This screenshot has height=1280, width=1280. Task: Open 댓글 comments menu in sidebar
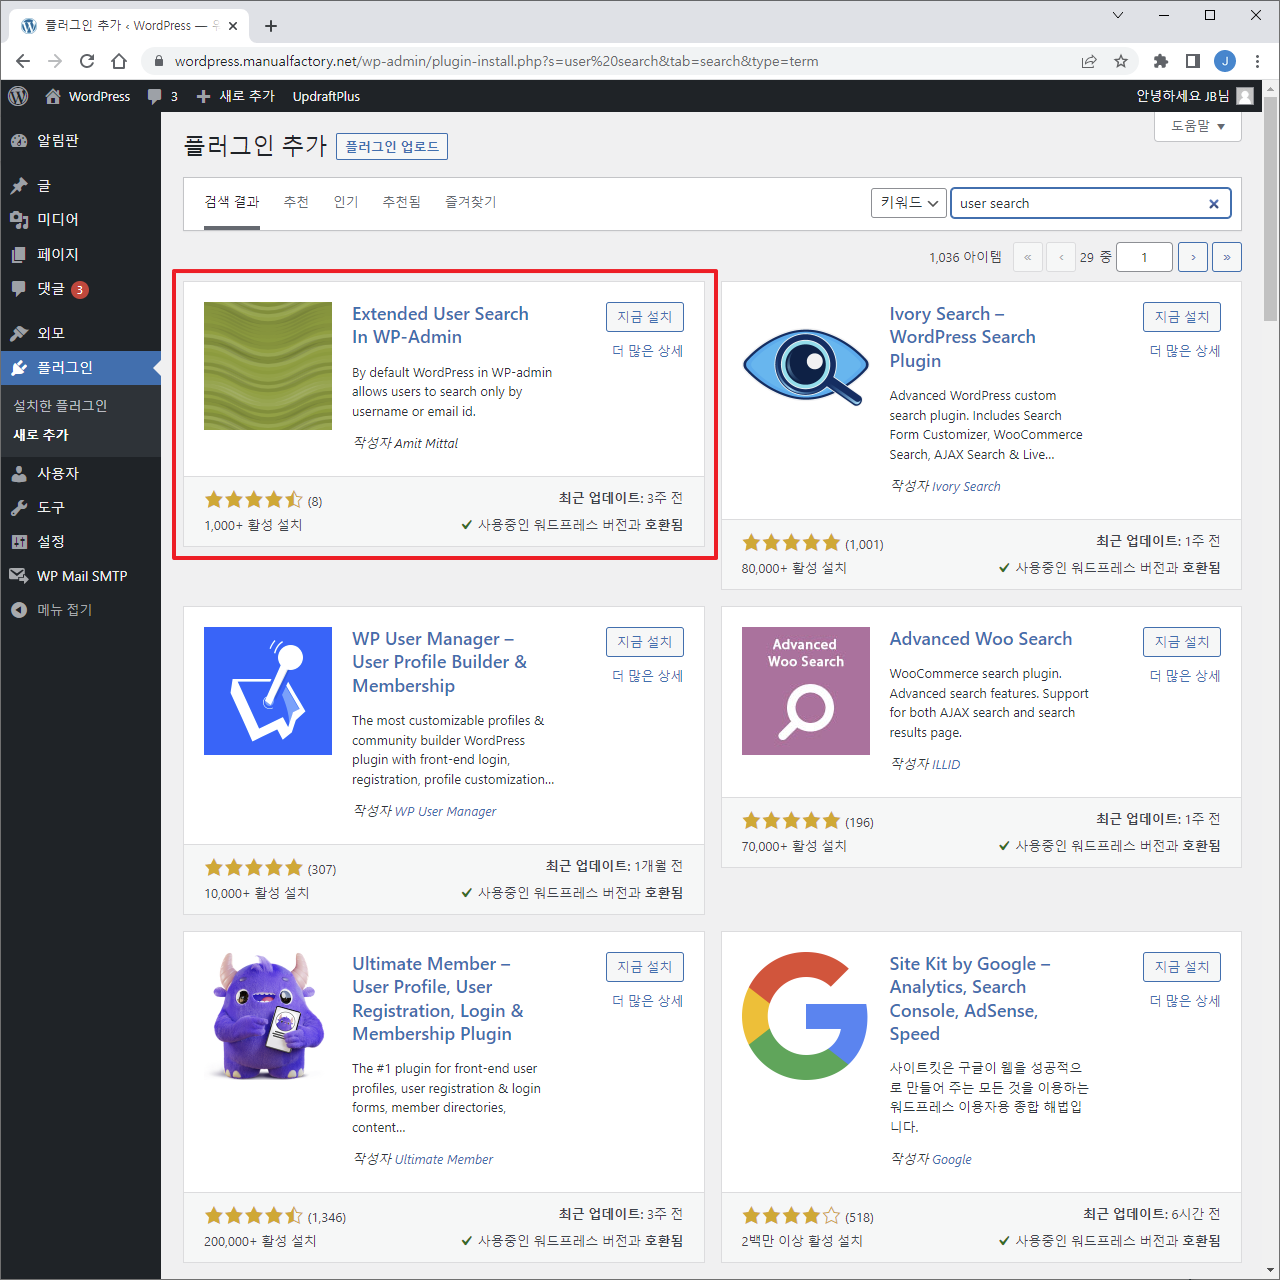pos(80,289)
